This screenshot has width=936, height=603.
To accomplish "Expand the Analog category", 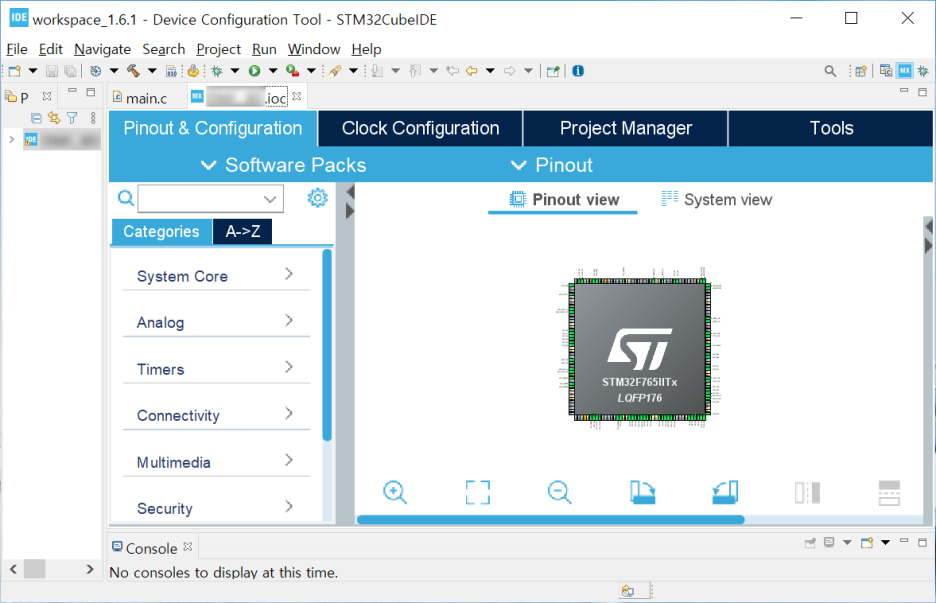I will (216, 322).
